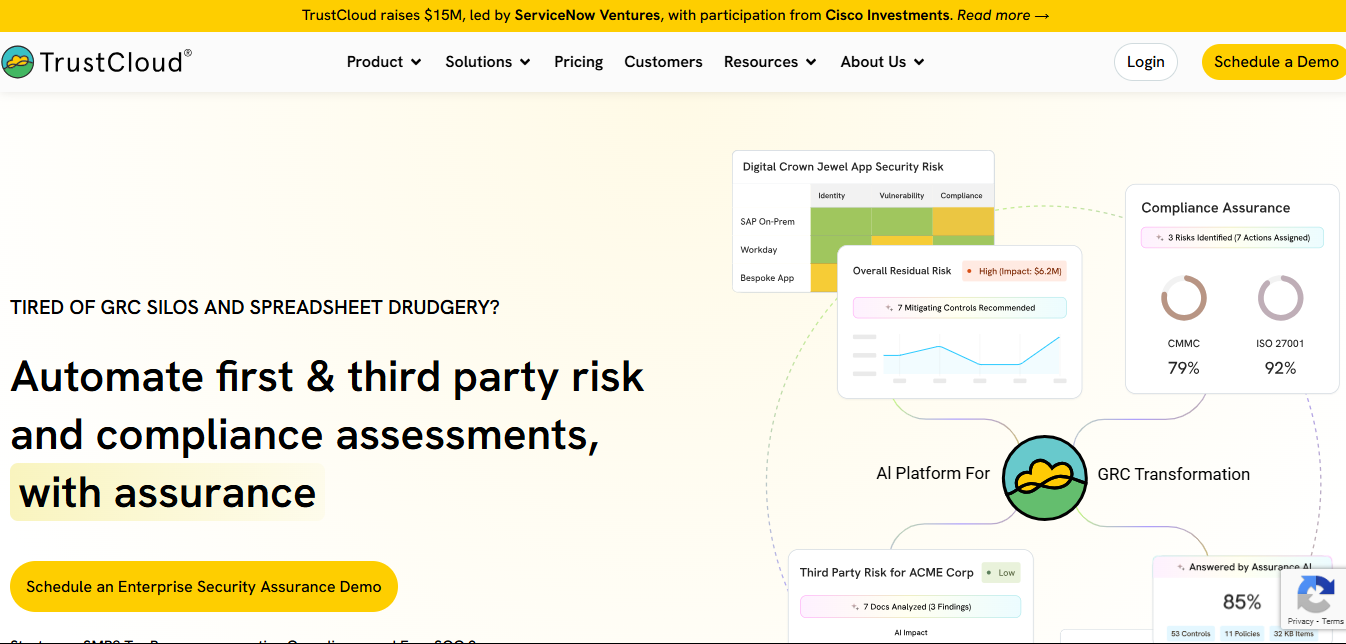Click the 'Compliance' column header
The width and height of the screenshot is (1346, 644).
coord(962,196)
